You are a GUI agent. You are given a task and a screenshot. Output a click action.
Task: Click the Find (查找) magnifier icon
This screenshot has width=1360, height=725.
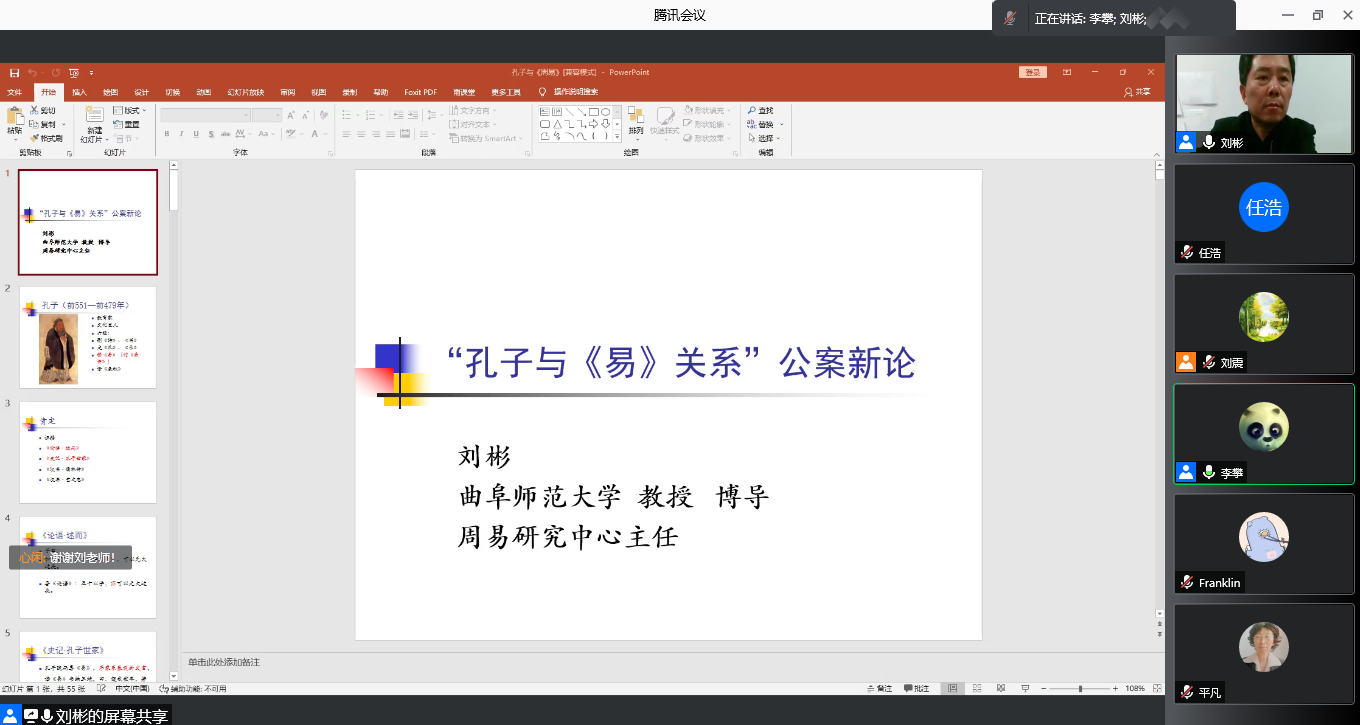click(x=751, y=110)
